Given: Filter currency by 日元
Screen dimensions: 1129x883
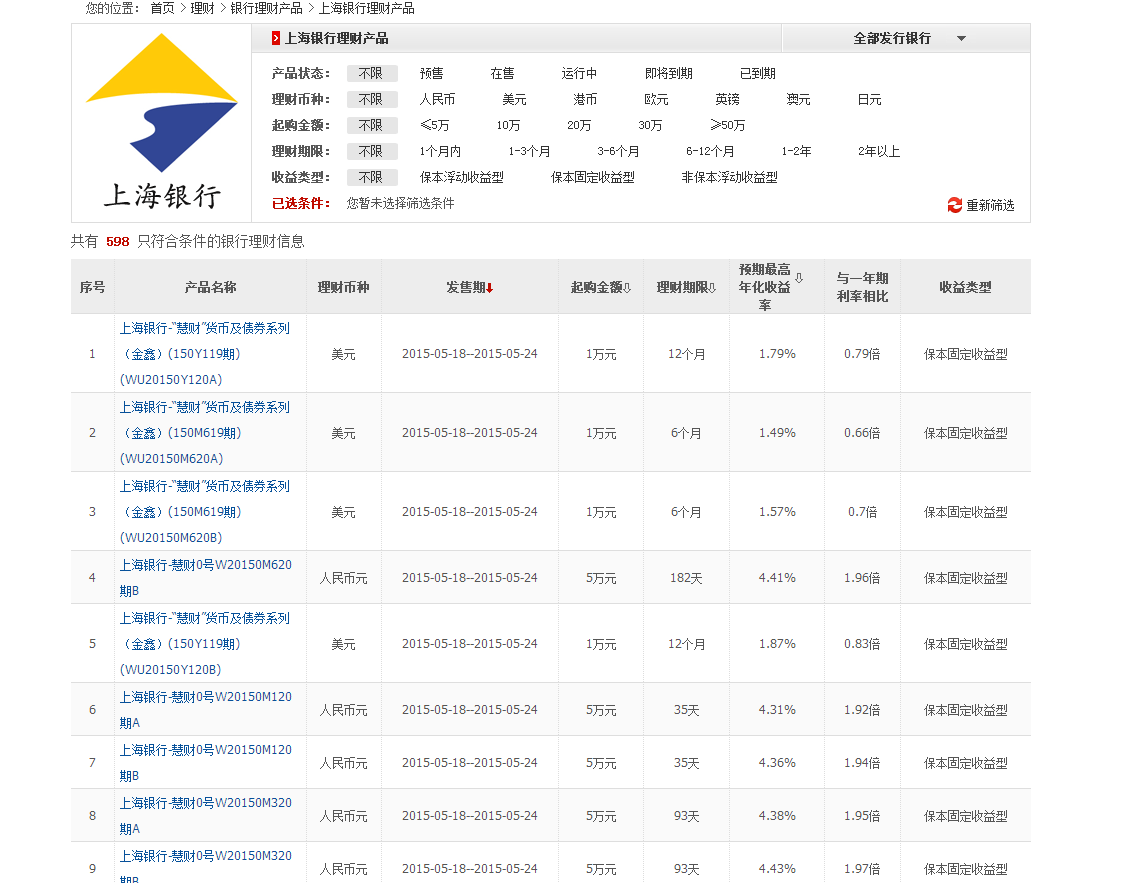Looking at the screenshot, I should (869, 99).
